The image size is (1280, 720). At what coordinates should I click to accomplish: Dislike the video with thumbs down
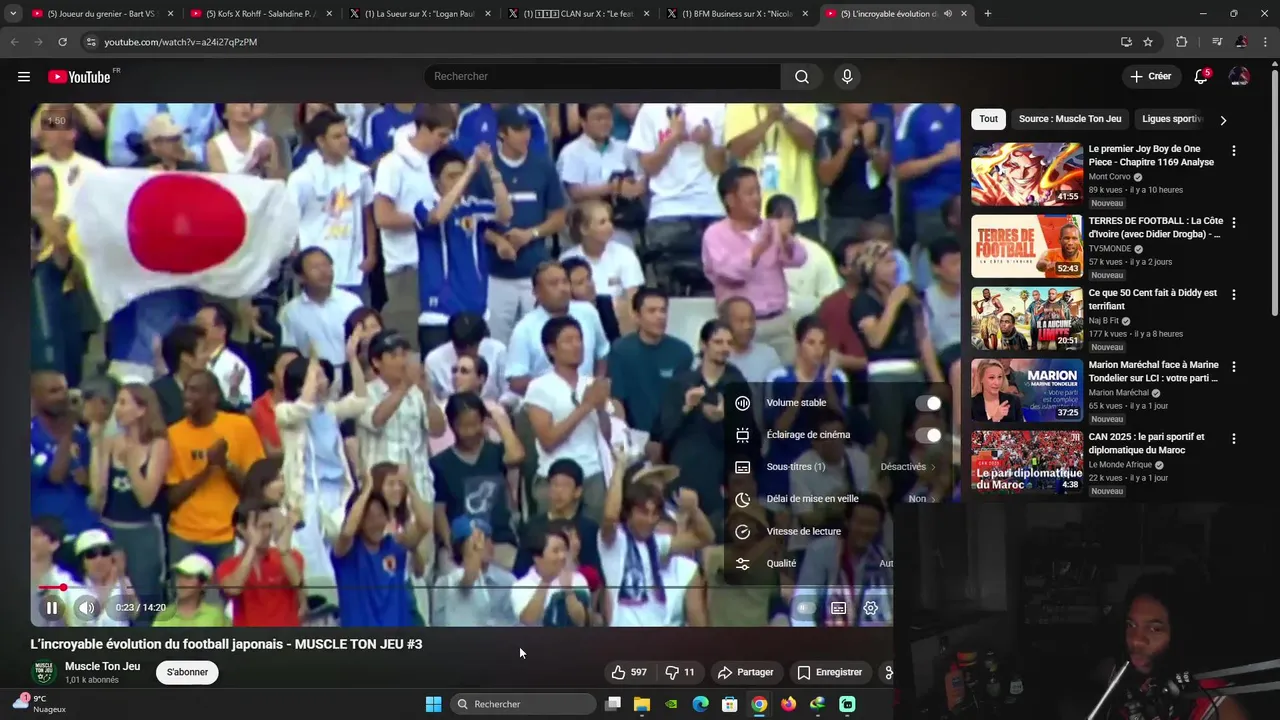681,672
